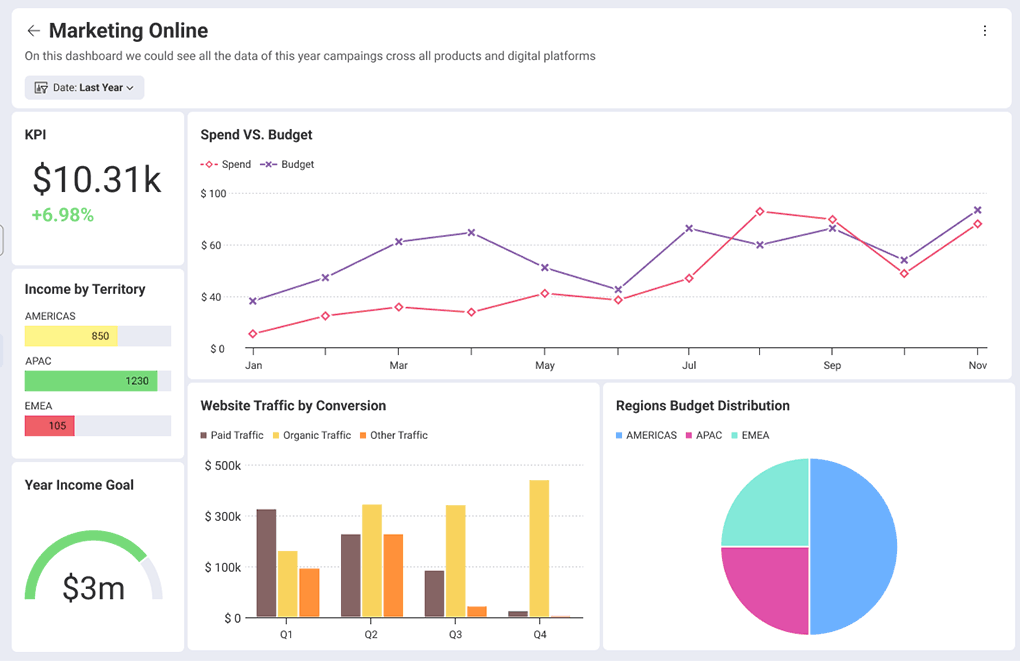Viewport: 1024px width, 662px height.
Task: Click the Website Traffic by Conversion title
Action: pyautogui.click(x=294, y=407)
